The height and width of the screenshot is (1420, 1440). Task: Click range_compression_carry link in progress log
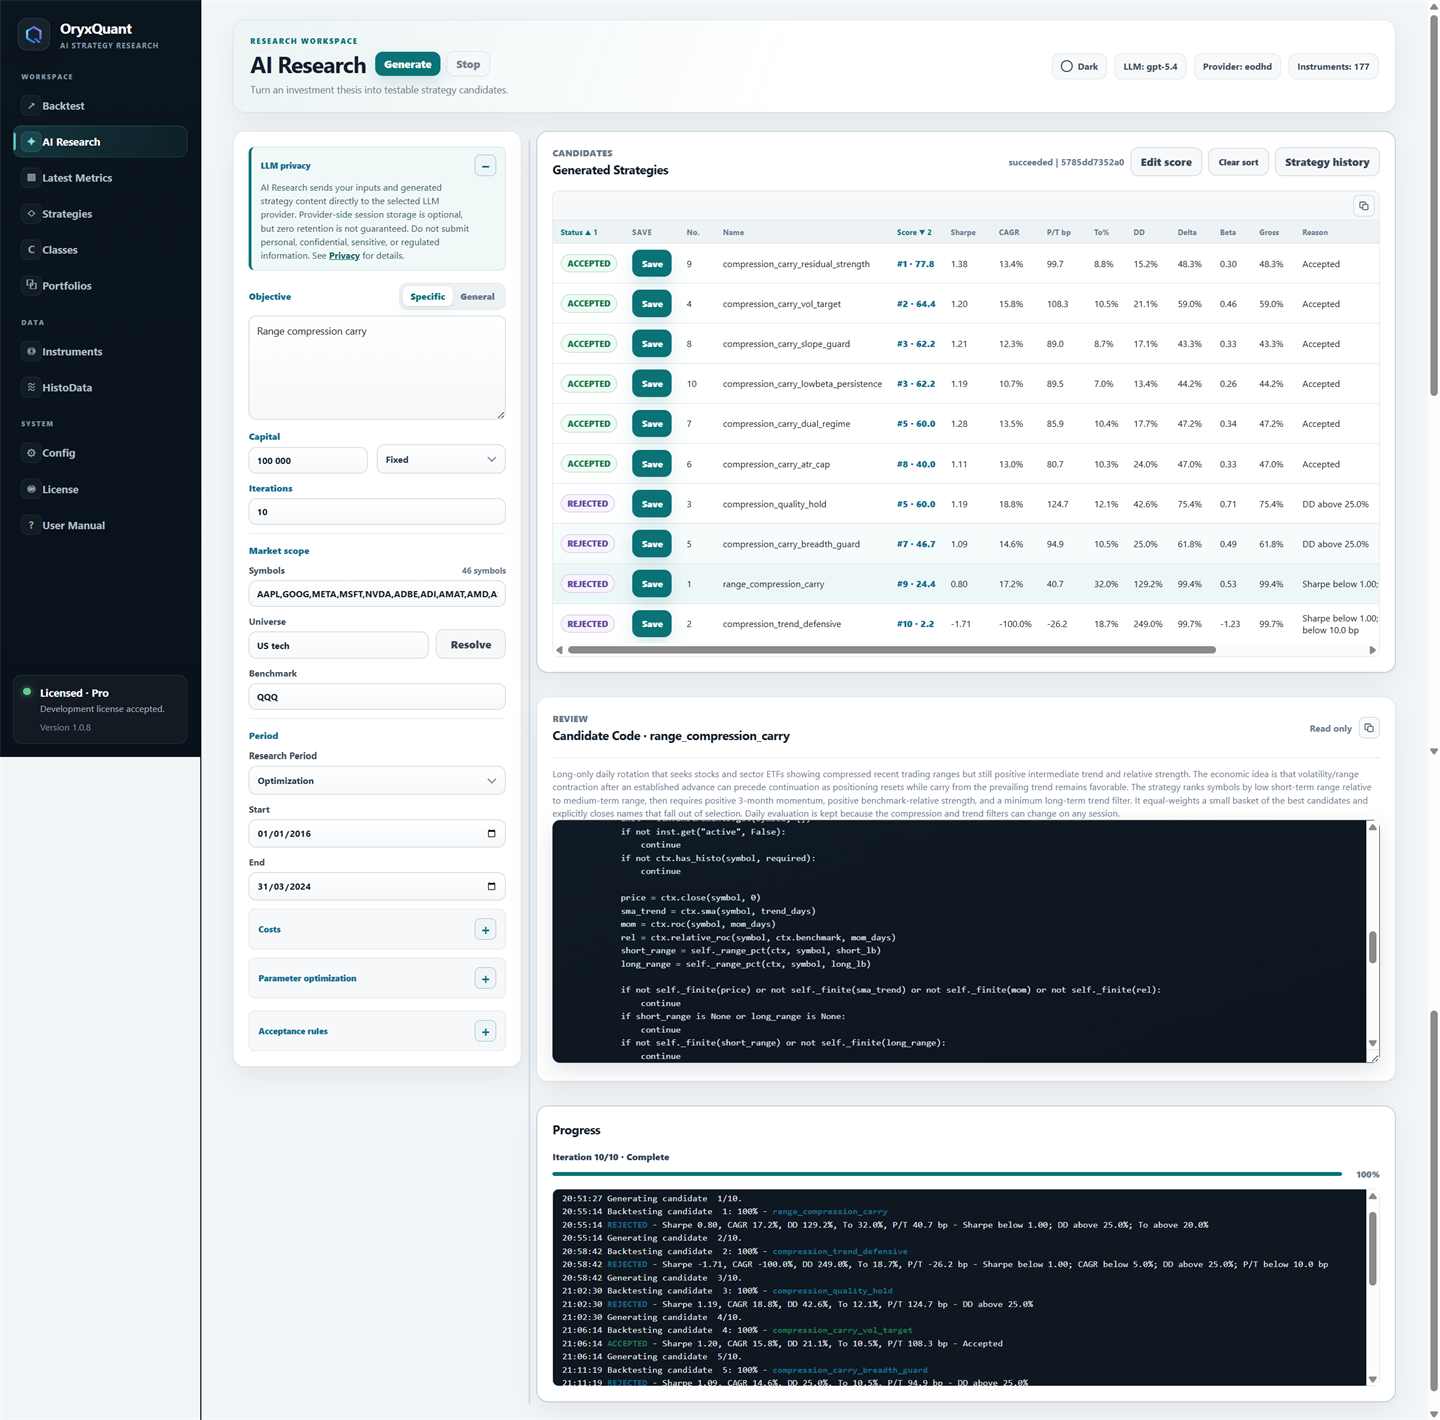[829, 1212]
